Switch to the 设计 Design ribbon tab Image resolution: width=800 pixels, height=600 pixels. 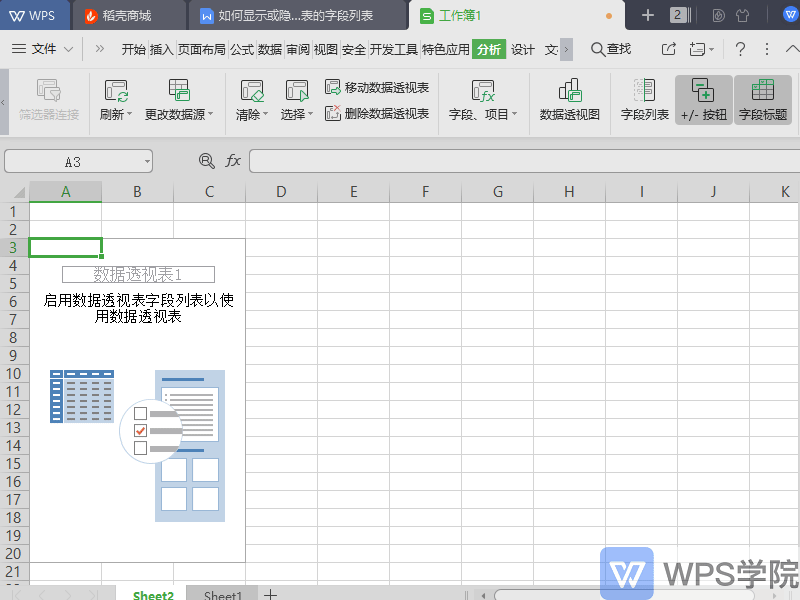(523, 47)
